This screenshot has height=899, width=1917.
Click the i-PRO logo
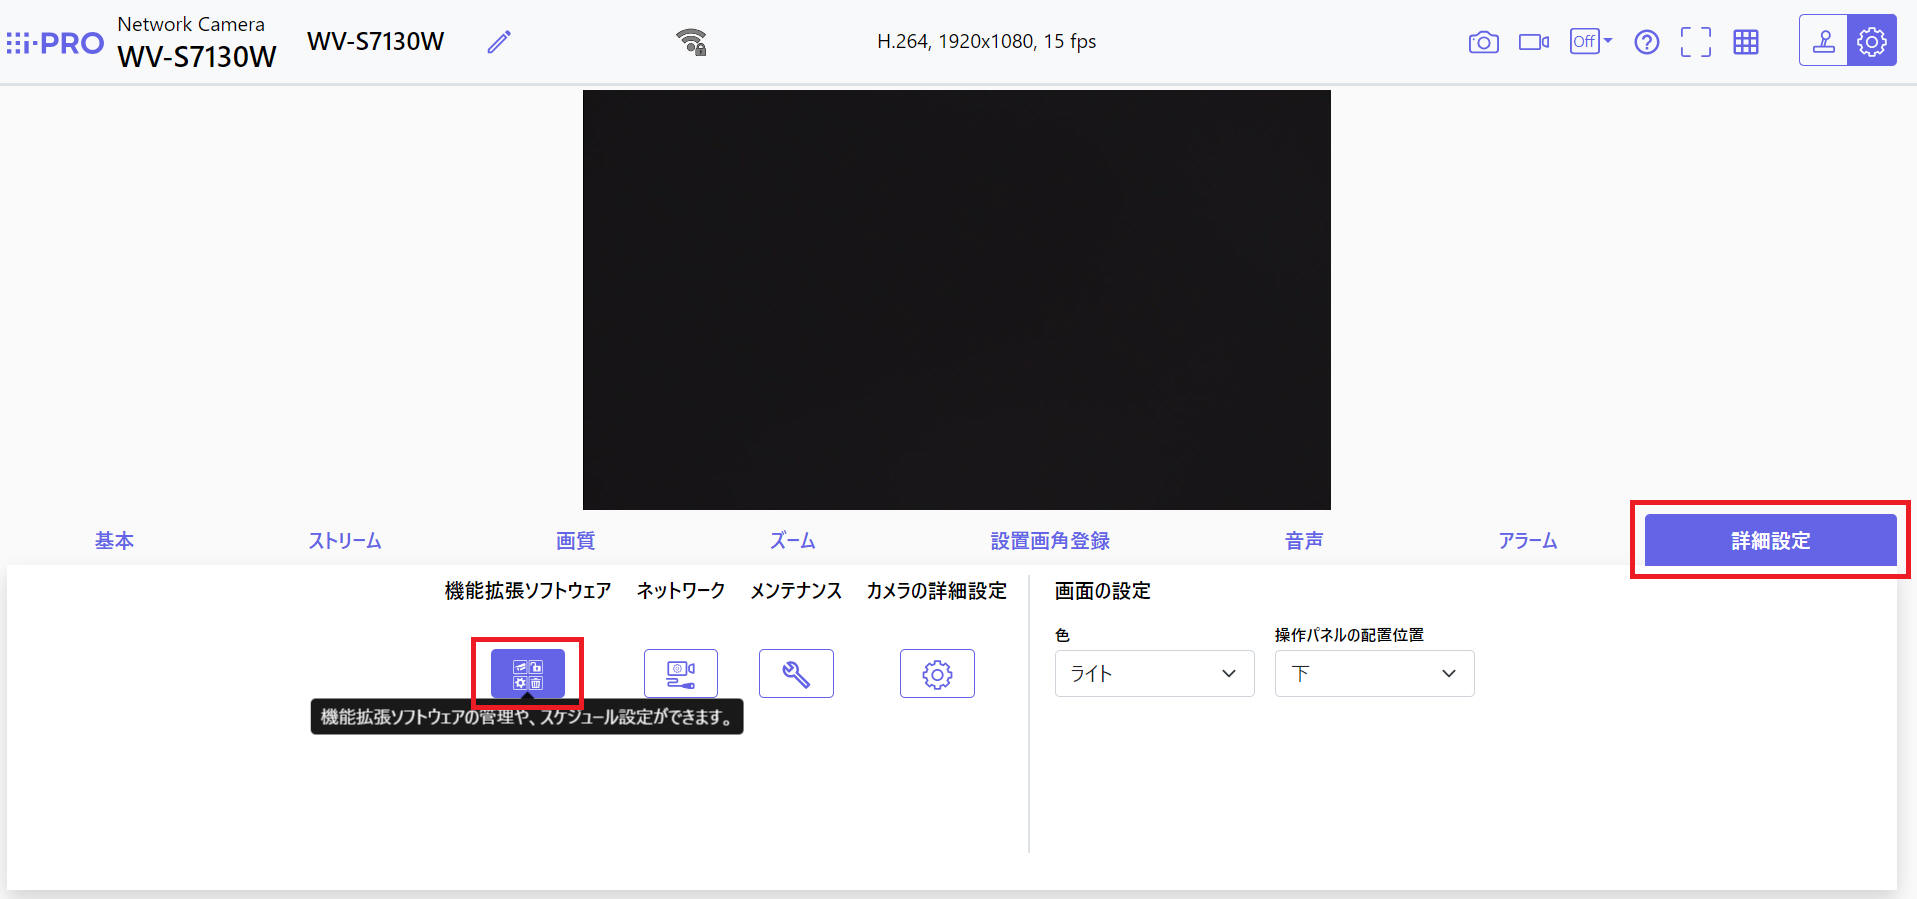(x=55, y=43)
